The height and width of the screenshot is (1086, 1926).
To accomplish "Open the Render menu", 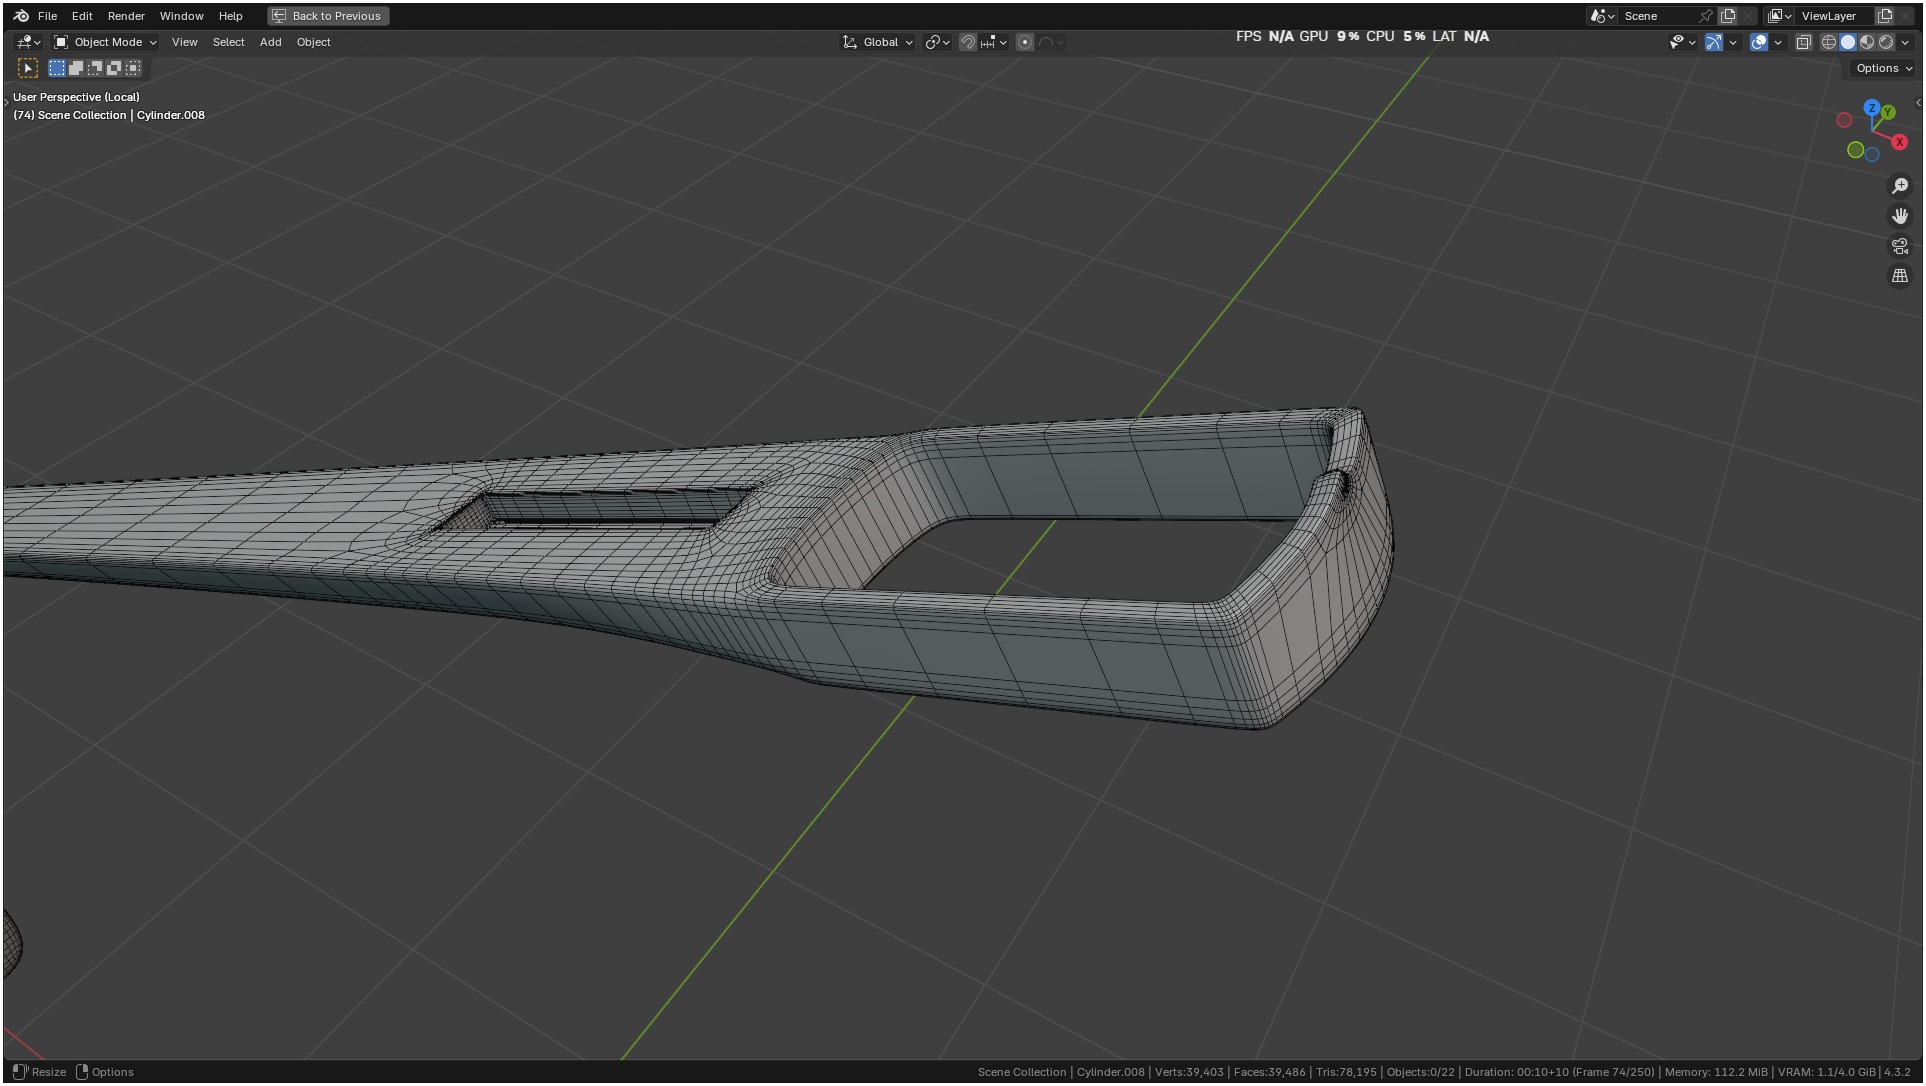I will click(126, 16).
